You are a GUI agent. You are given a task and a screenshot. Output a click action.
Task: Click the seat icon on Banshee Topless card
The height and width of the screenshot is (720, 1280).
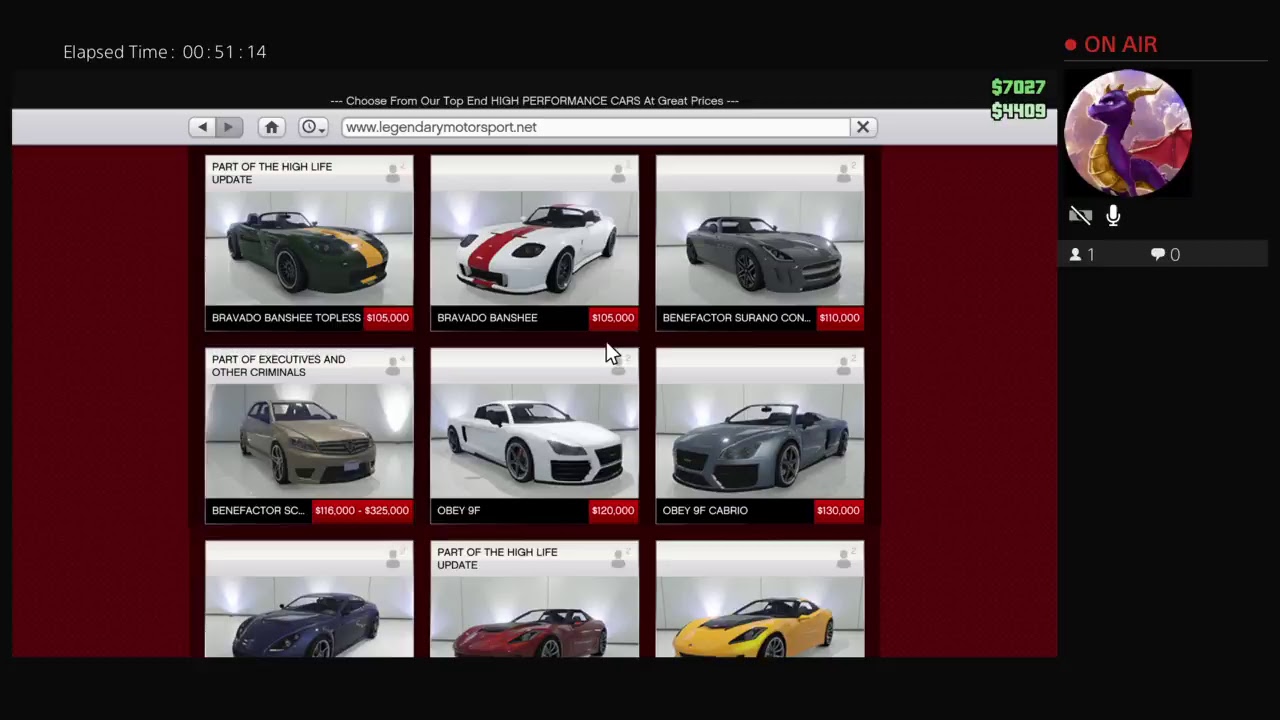pos(394,174)
